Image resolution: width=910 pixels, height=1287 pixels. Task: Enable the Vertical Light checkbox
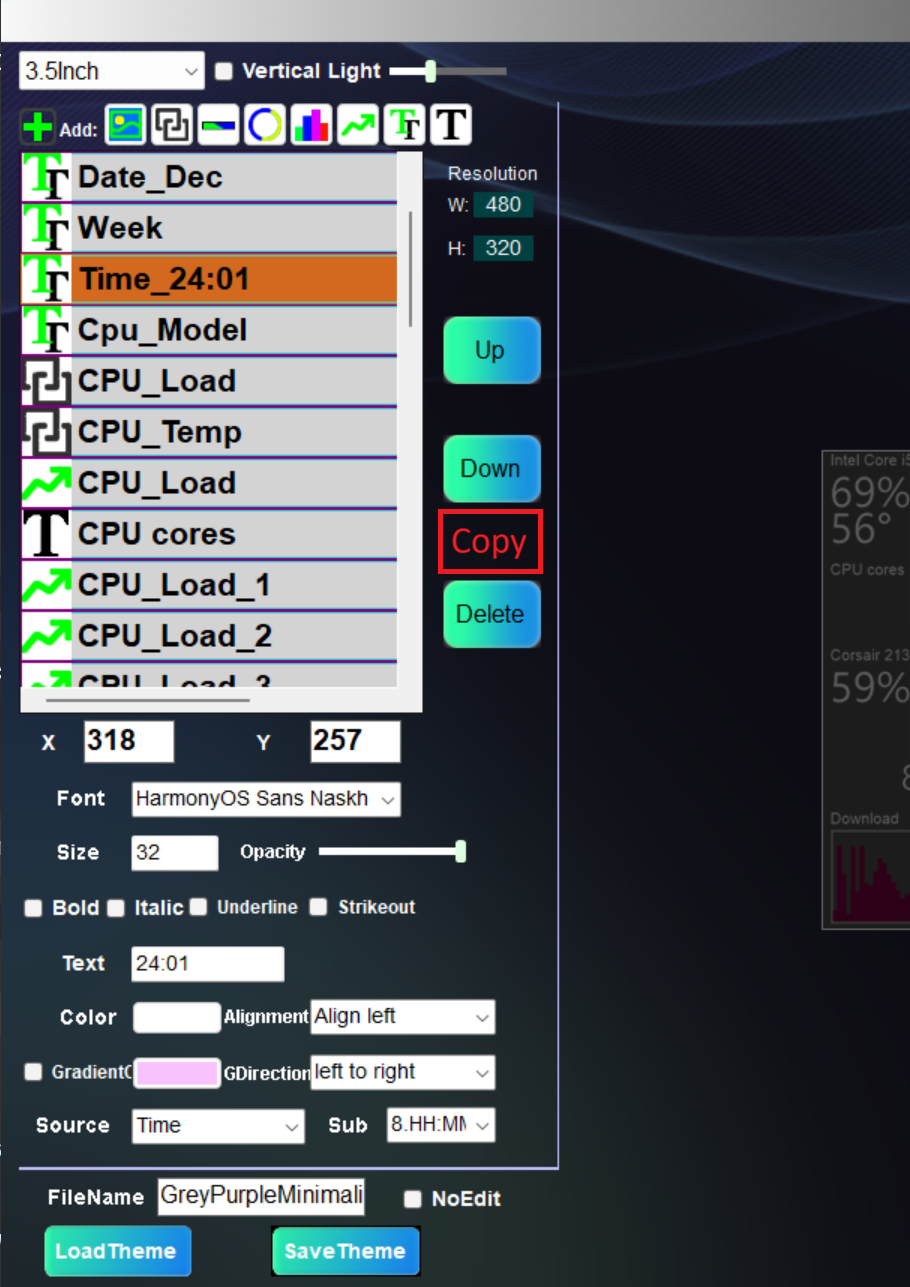[224, 71]
